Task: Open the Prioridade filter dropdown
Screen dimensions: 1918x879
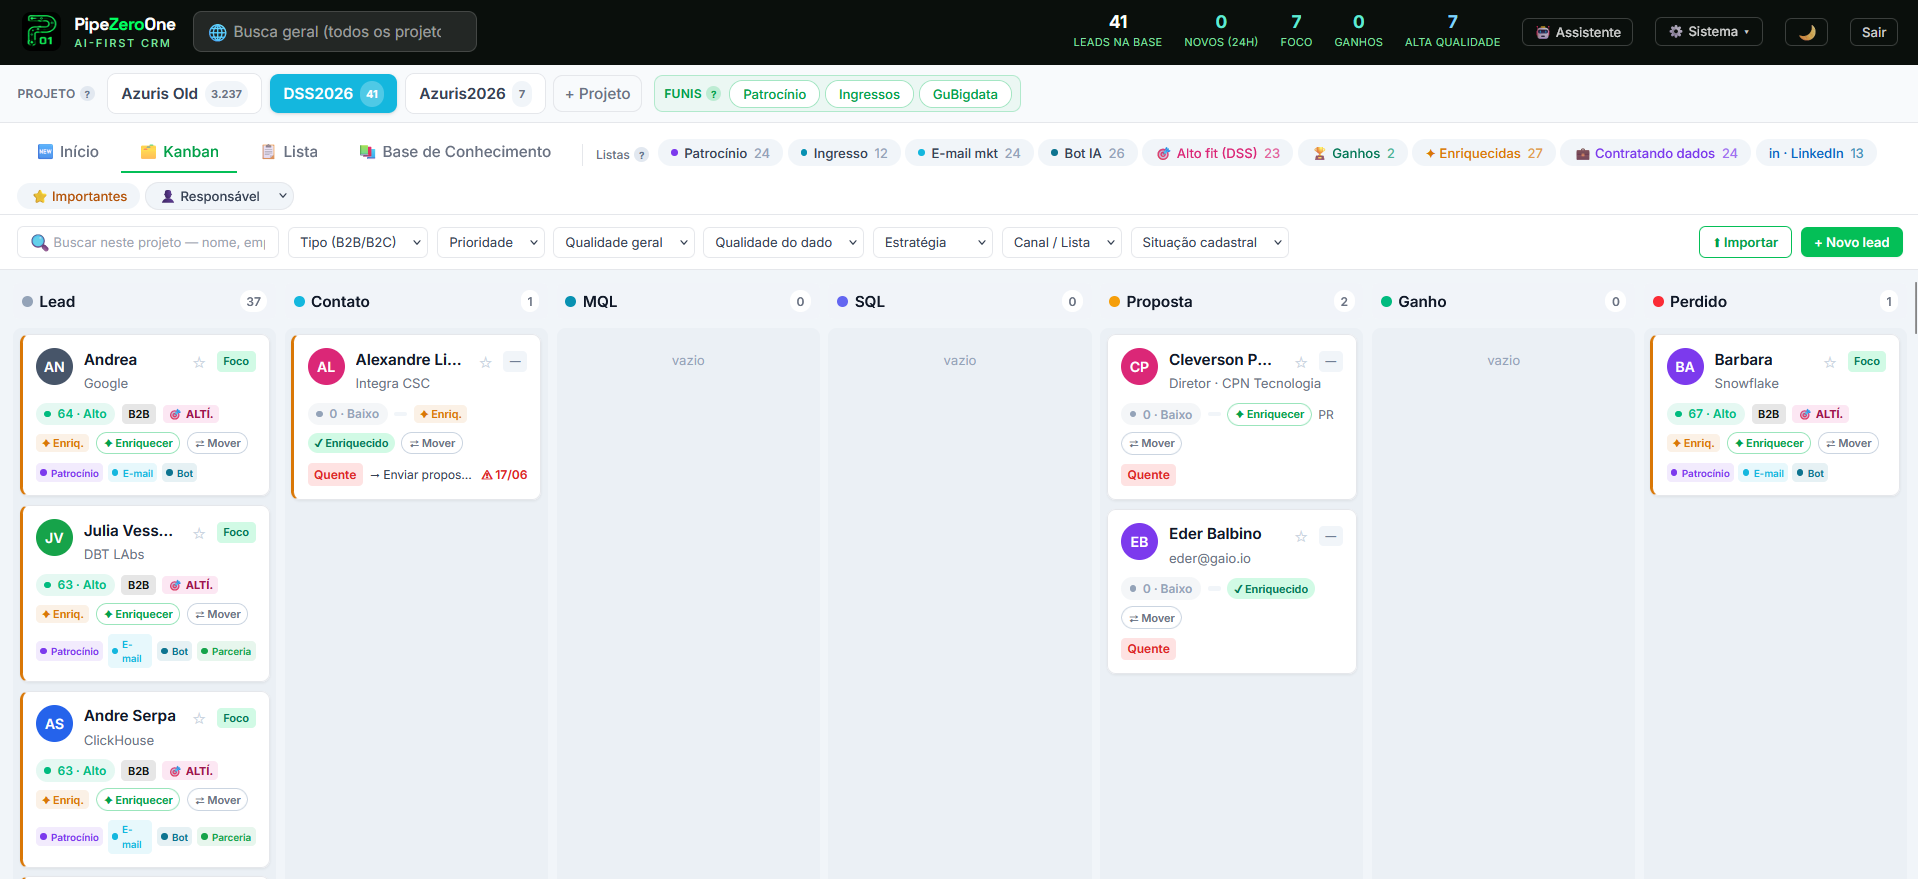Action: 491,242
